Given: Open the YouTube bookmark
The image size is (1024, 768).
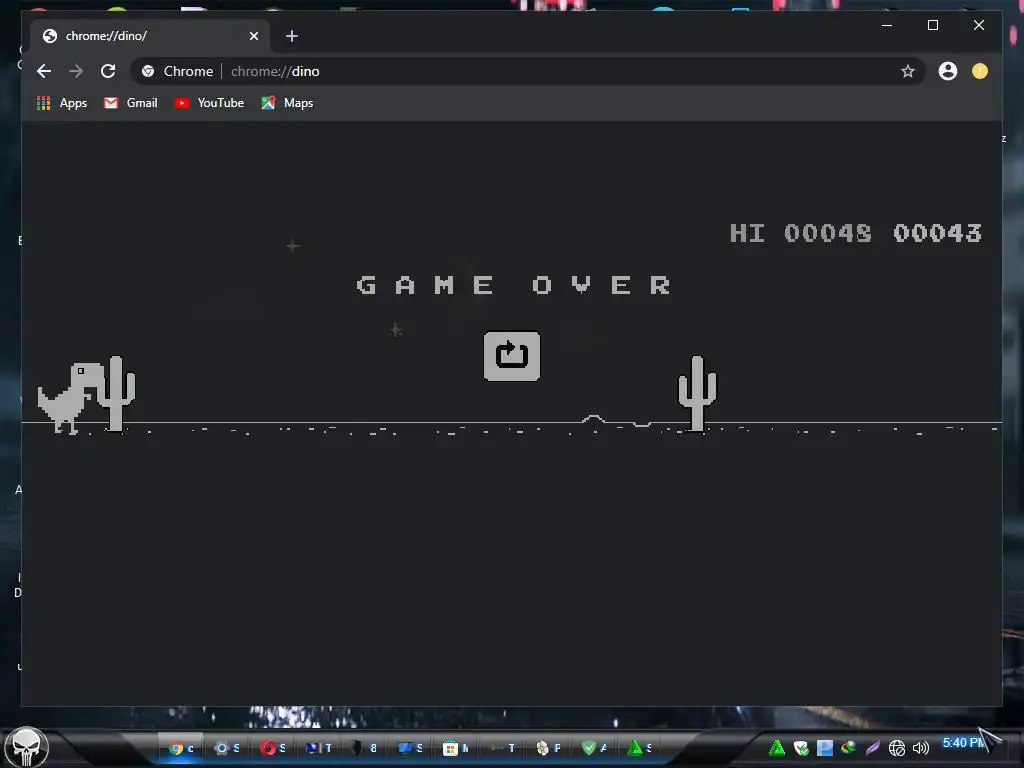Looking at the screenshot, I should coord(209,103).
